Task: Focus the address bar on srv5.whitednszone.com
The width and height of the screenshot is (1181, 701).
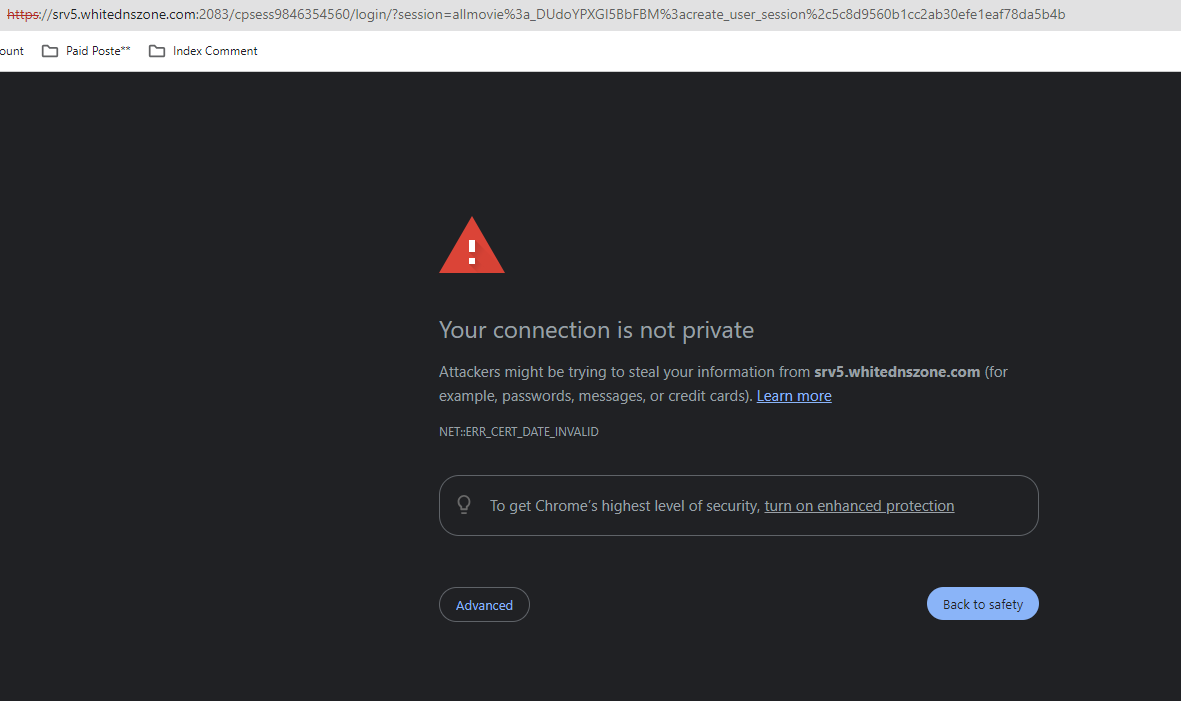Action: pos(124,14)
